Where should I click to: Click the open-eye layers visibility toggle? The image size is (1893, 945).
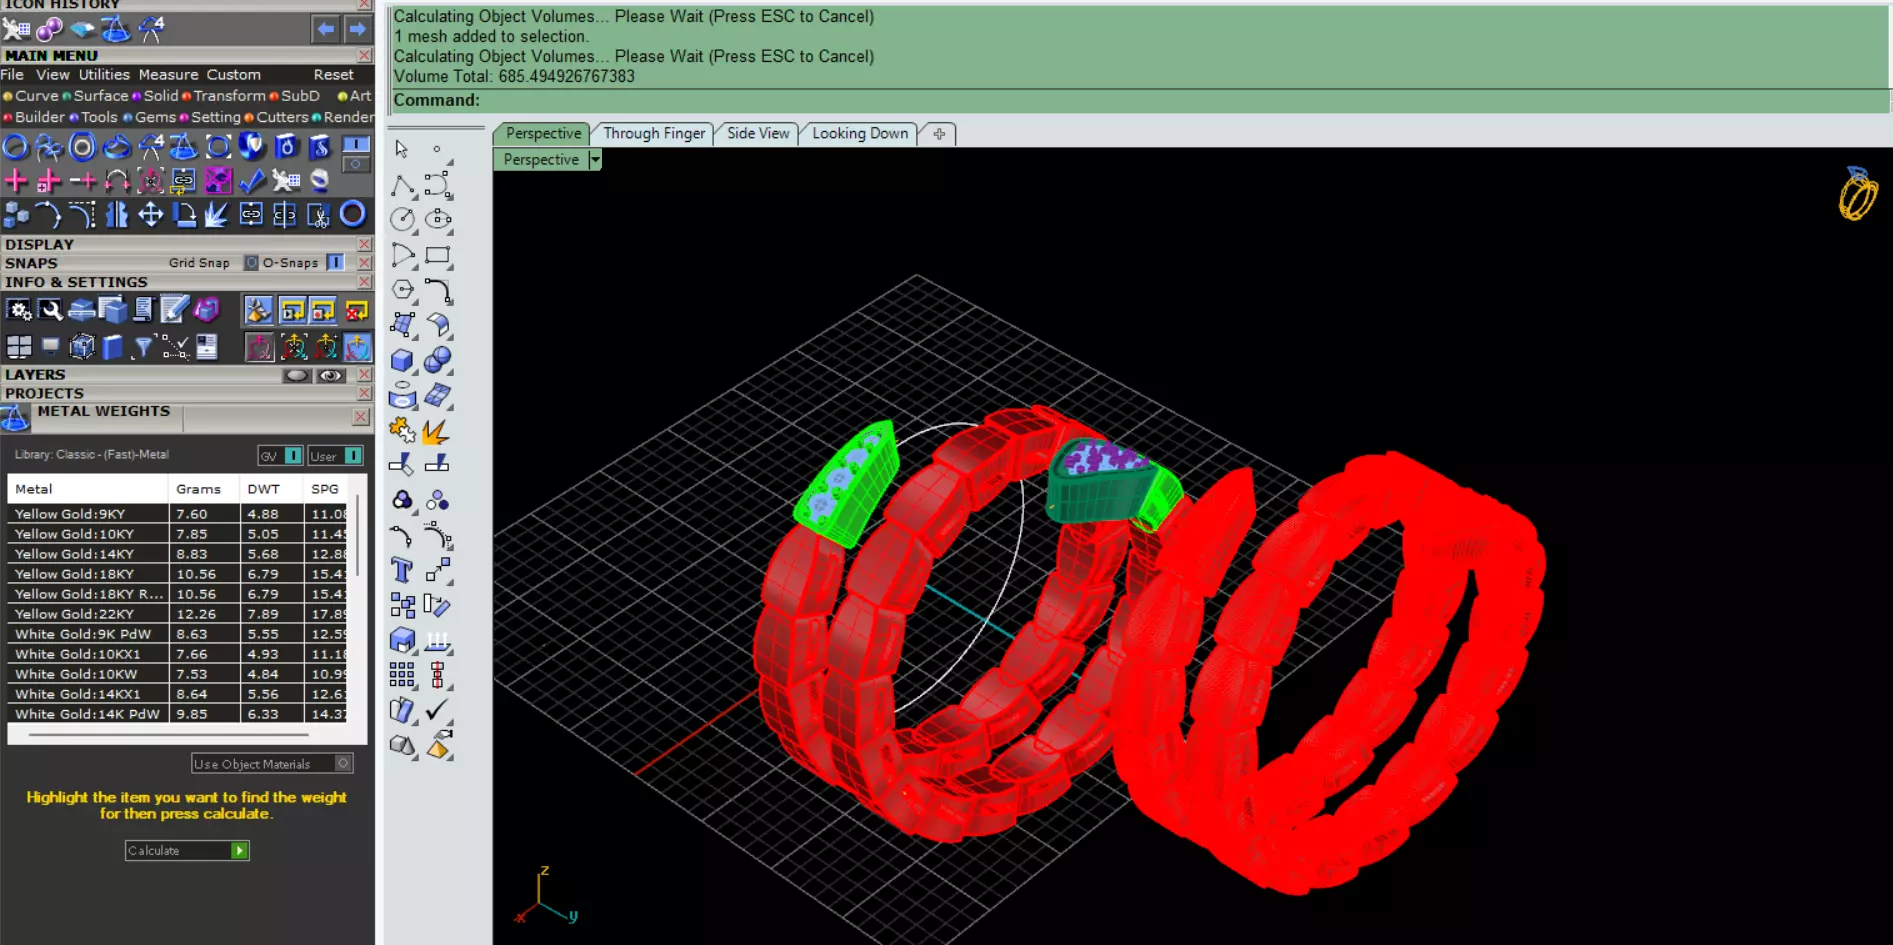pos(331,376)
